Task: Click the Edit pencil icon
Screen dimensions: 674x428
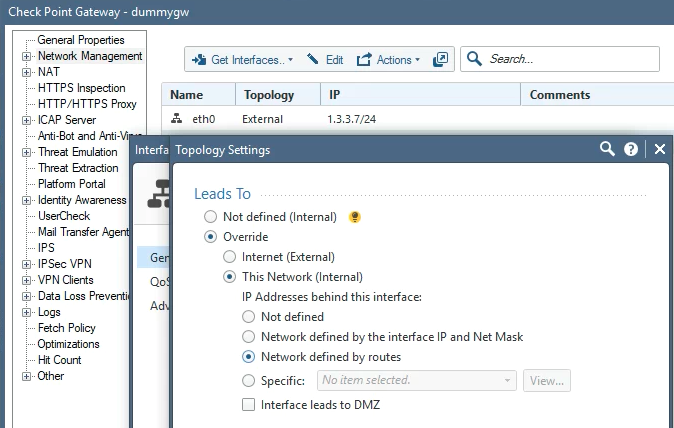Action: point(313,59)
